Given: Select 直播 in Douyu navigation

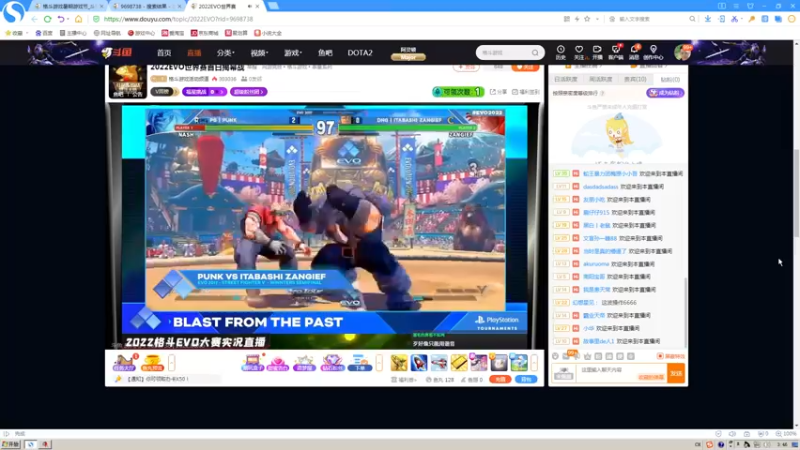Looking at the screenshot, I should coord(194,53).
